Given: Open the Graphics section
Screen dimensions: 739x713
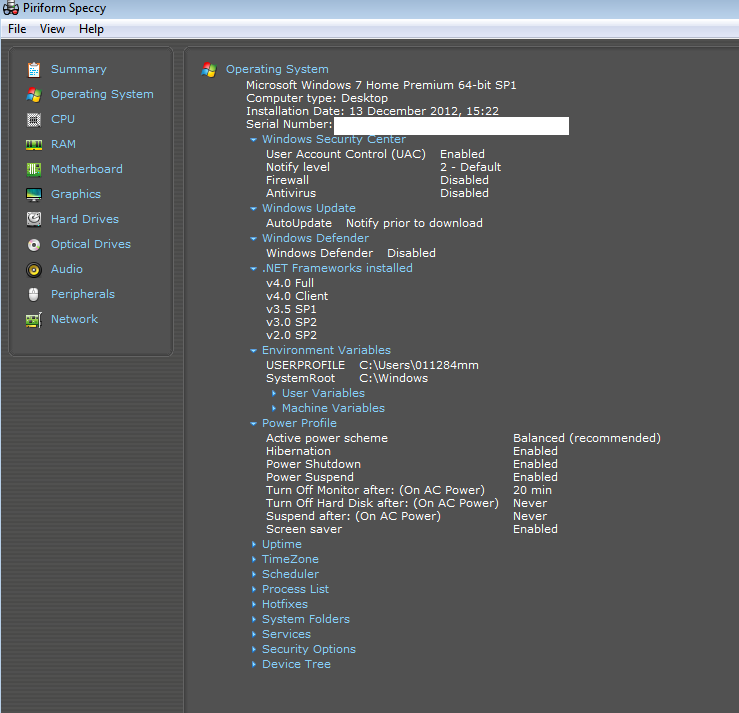Looking at the screenshot, I should click(76, 194).
